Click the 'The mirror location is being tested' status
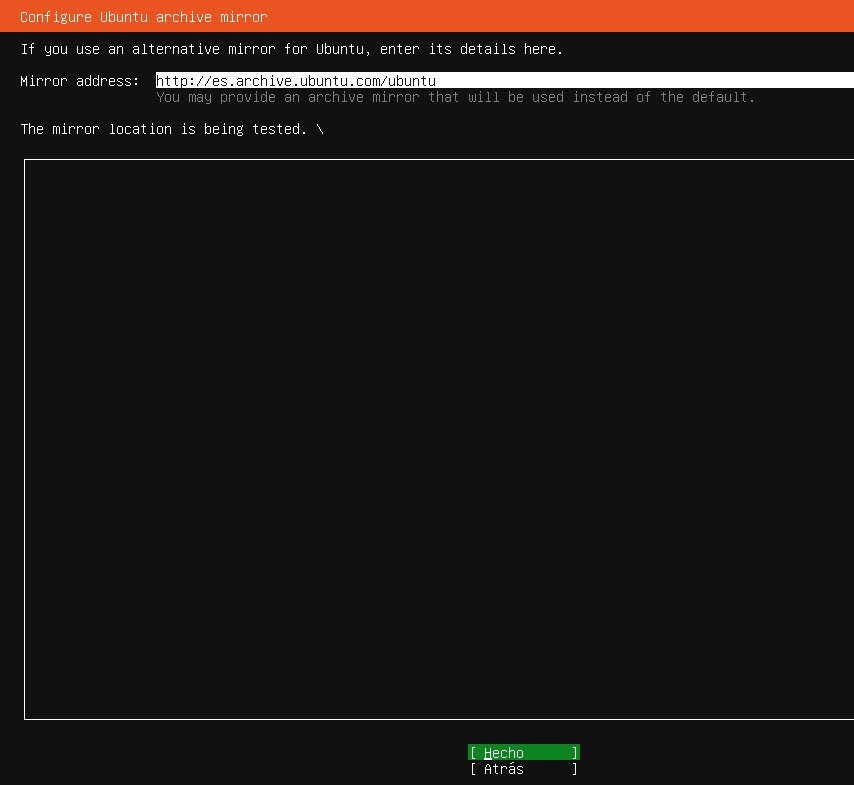The height and width of the screenshot is (785, 854). (x=172, y=129)
